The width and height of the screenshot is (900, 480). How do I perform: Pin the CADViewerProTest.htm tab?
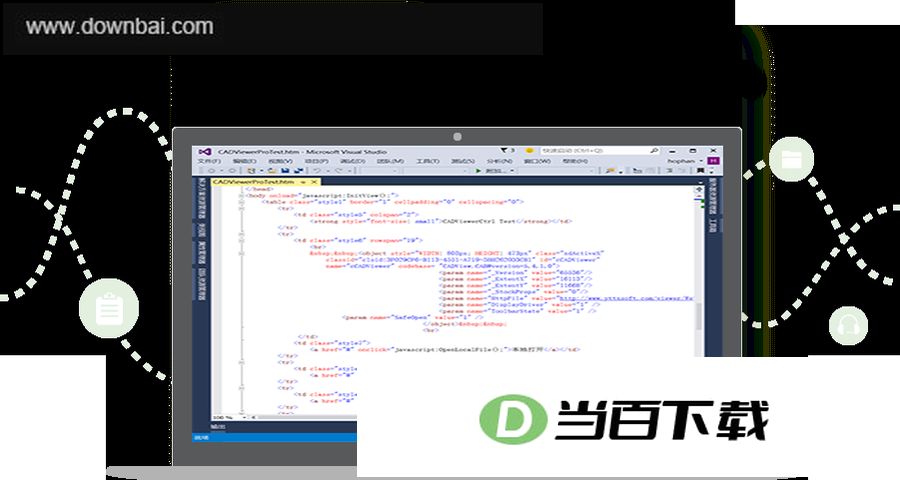pyautogui.click(x=304, y=181)
